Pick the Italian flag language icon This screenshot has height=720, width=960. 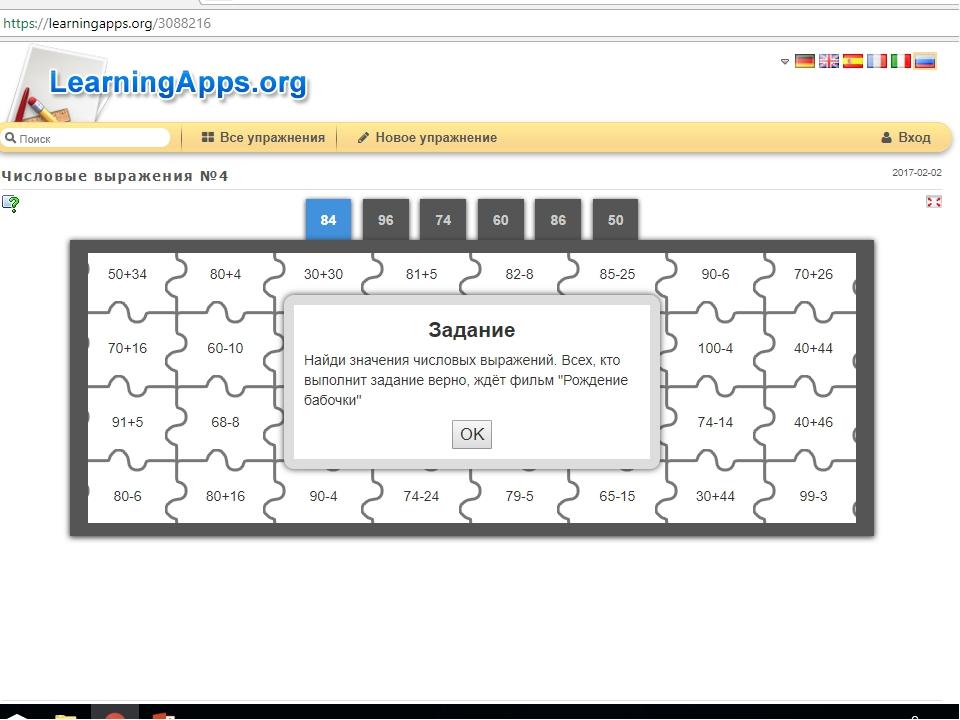coord(900,61)
